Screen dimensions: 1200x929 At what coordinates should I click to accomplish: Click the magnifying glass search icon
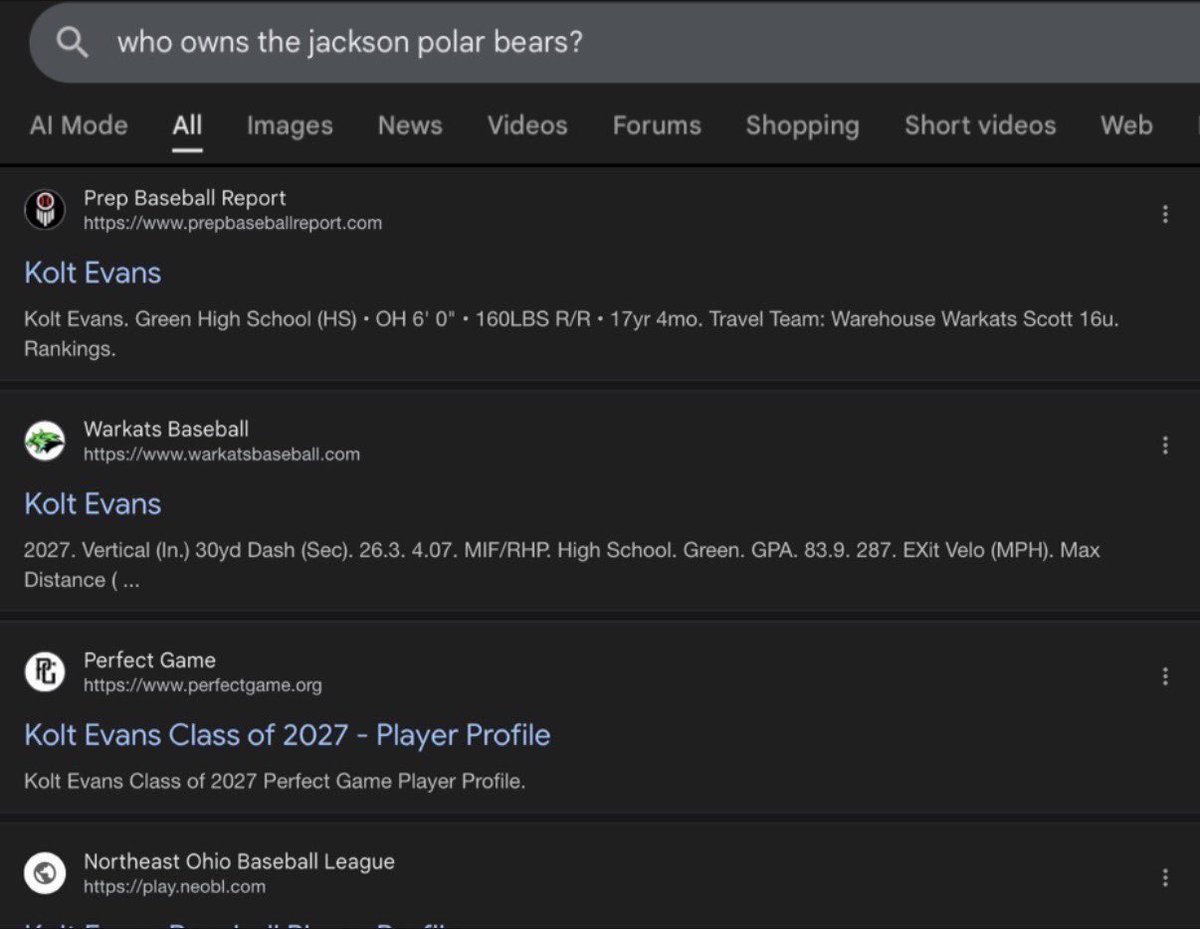click(x=72, y=42)
